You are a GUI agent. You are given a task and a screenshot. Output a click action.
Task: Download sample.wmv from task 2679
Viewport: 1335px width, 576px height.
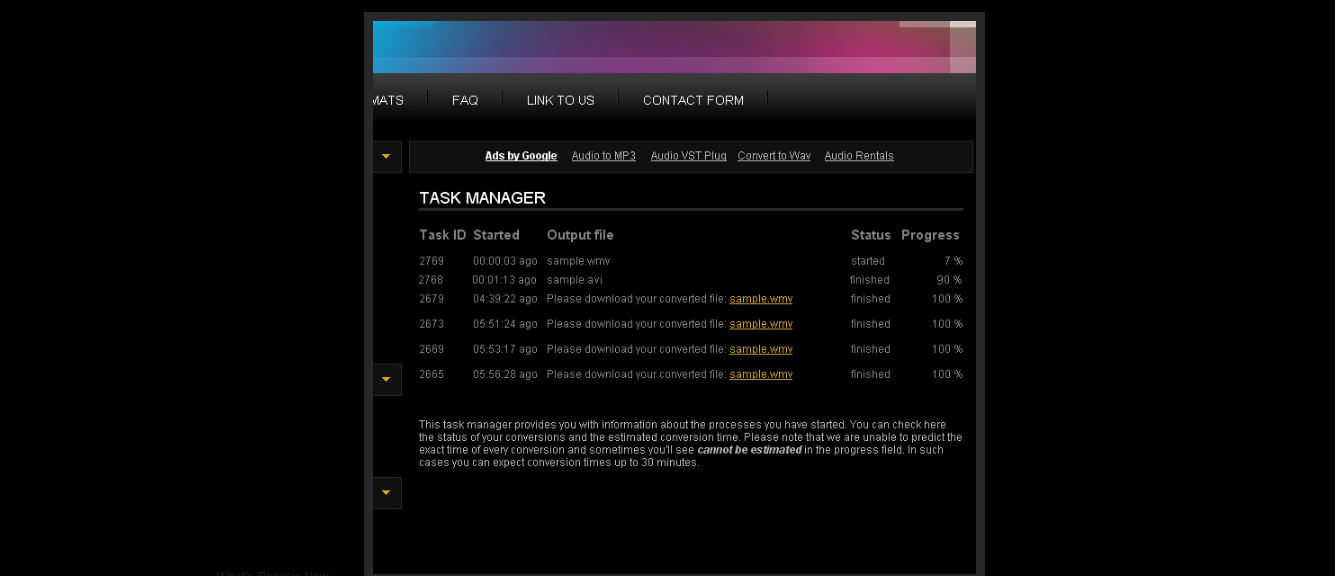pyautogui.click(x=761, y=299)
